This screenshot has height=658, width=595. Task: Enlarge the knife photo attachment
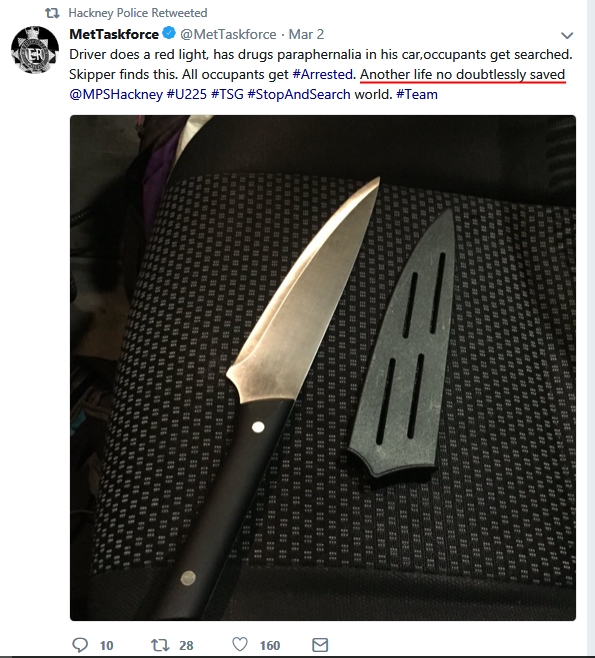[x=323, y=368]
